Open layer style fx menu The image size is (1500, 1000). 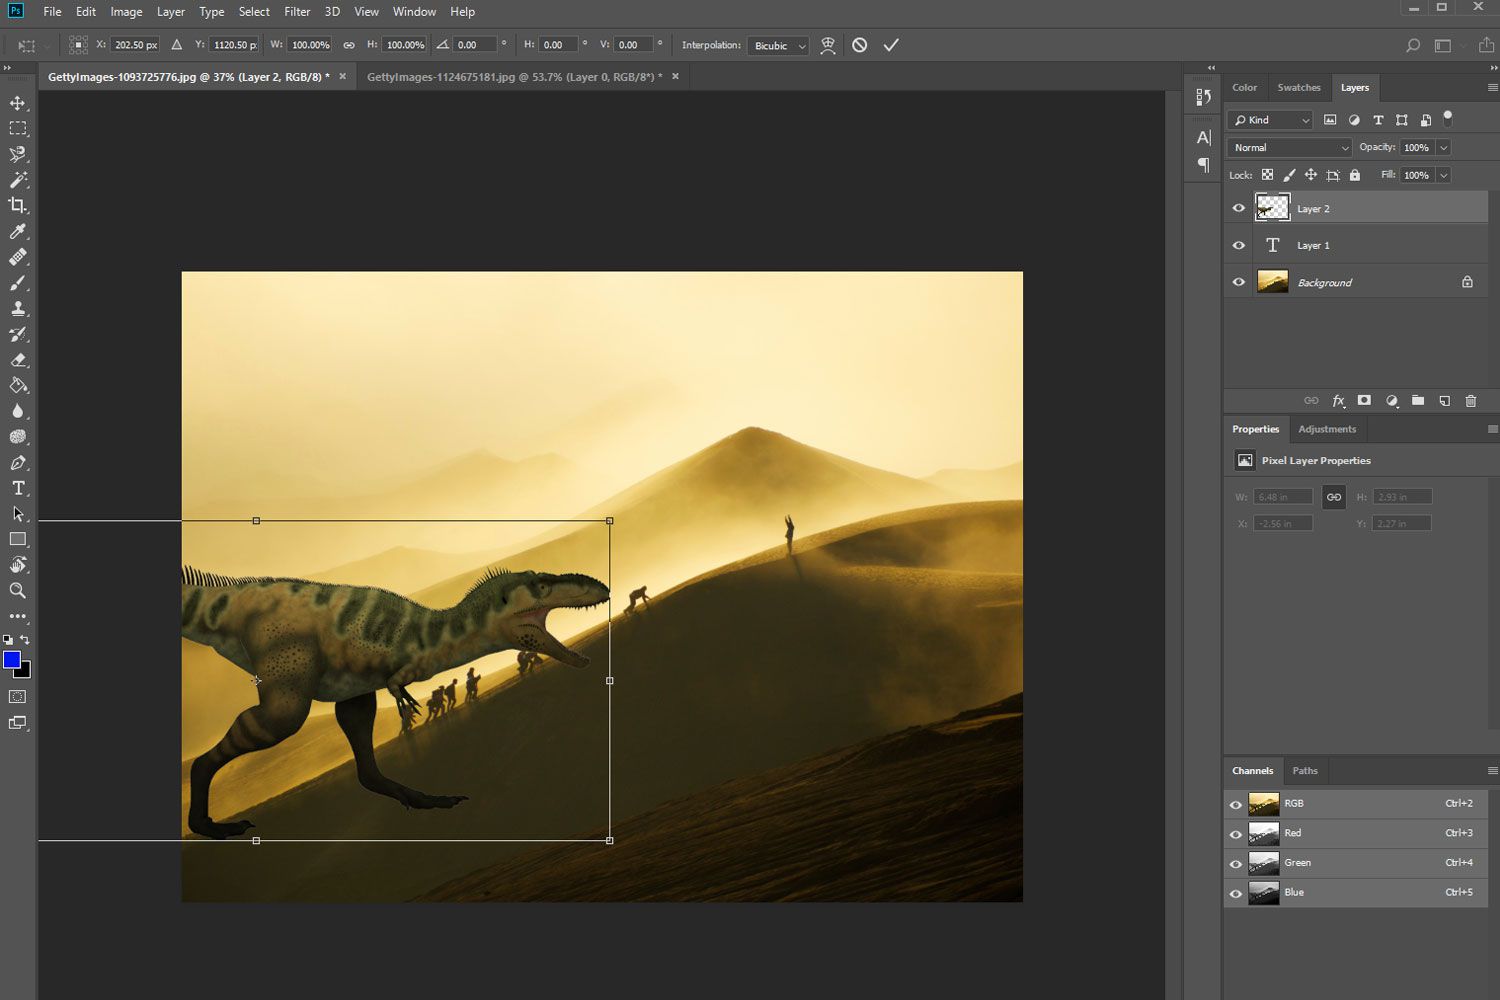pos(1338,401)
